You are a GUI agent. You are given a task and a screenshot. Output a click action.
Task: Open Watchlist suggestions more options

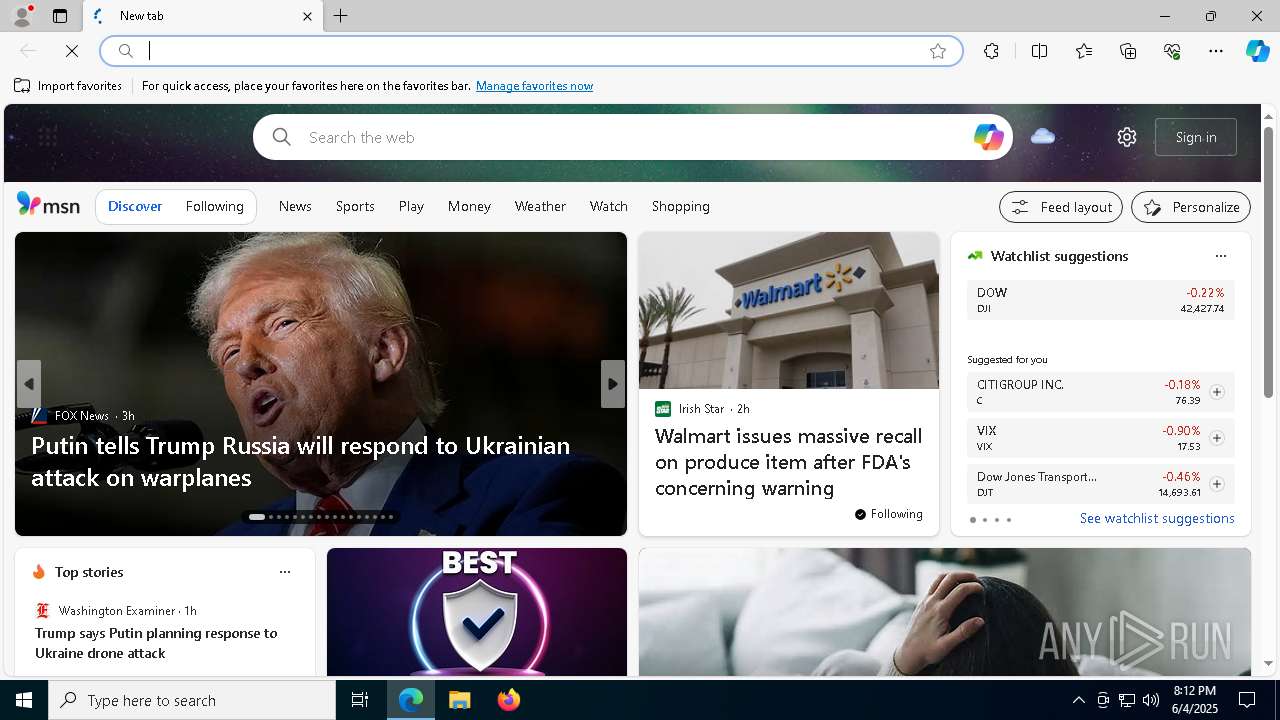tap(1221, 256)
